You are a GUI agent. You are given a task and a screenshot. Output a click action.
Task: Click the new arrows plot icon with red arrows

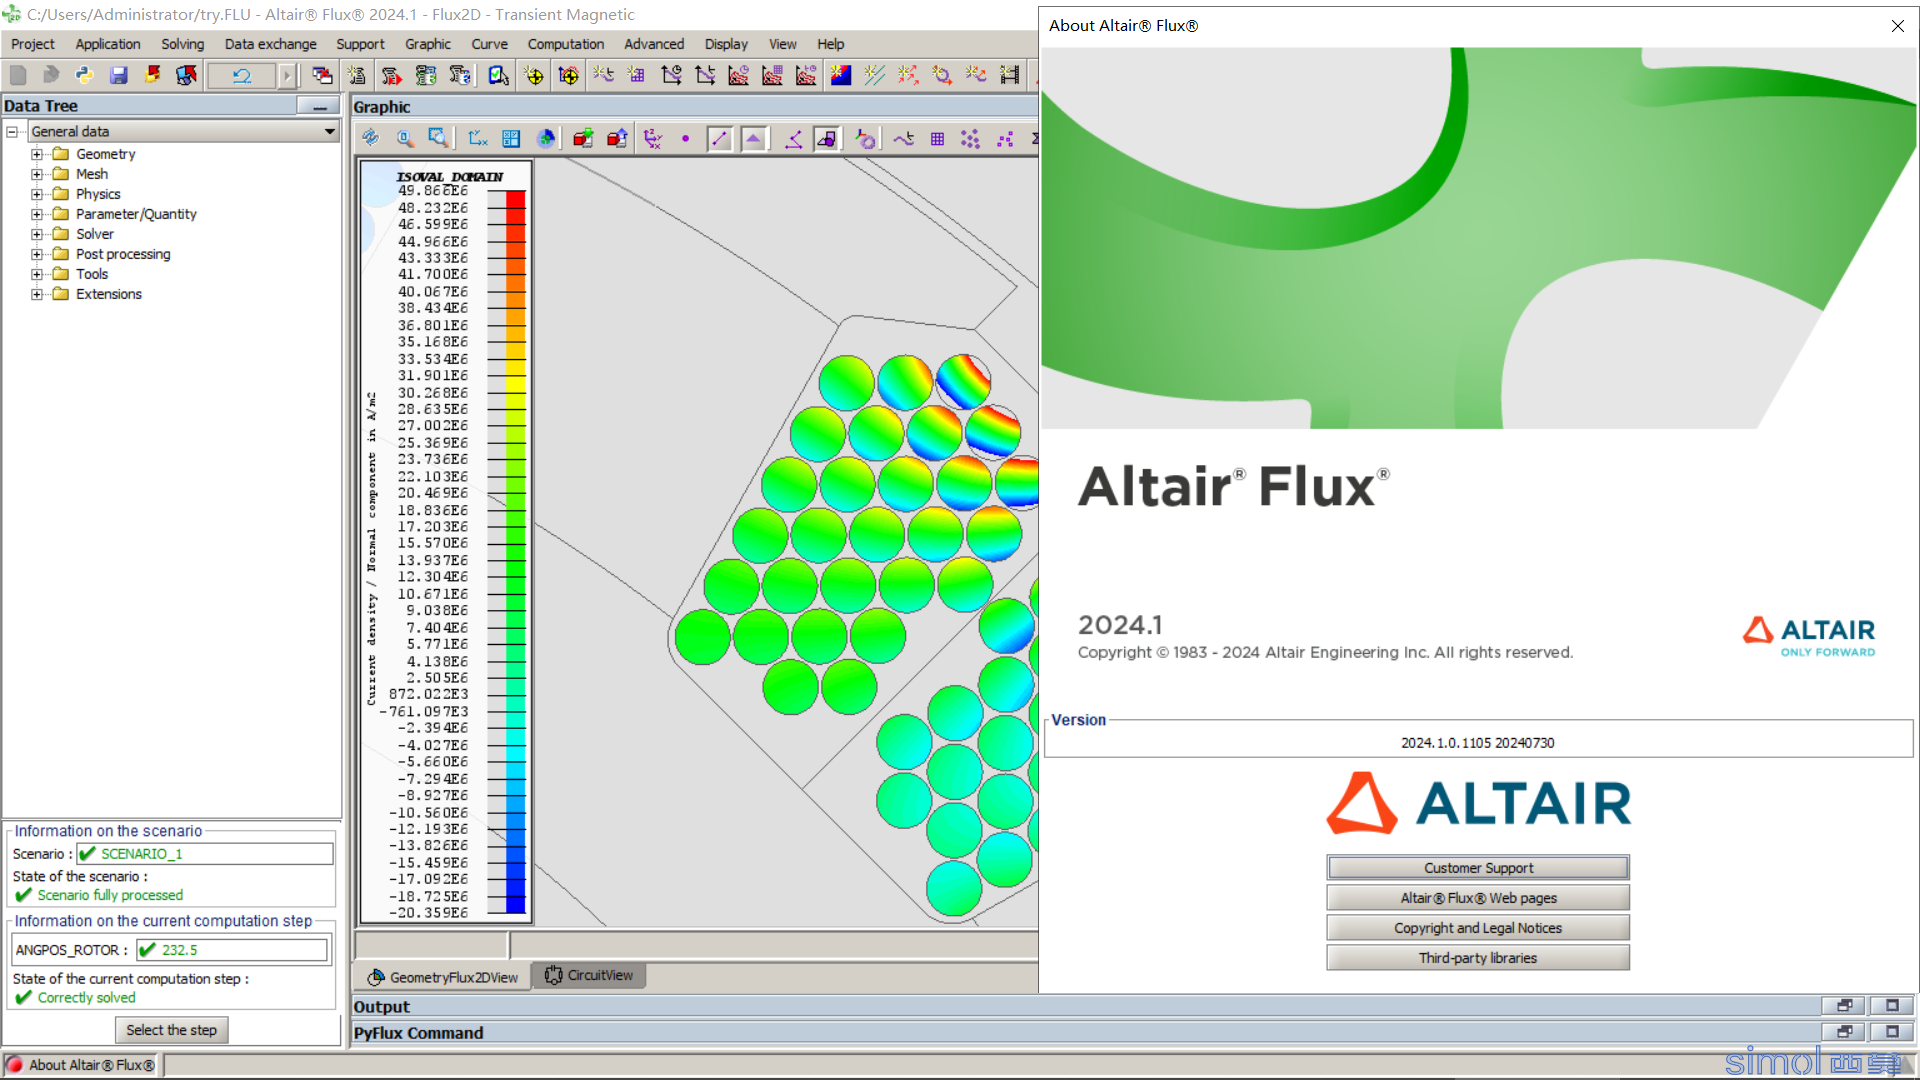[x=908, y=75]
